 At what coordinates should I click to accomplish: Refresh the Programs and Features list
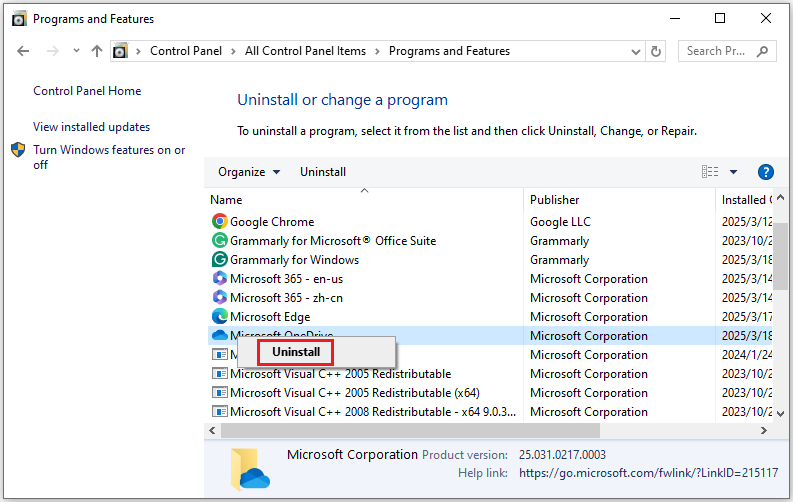click(x=656, y=52)
